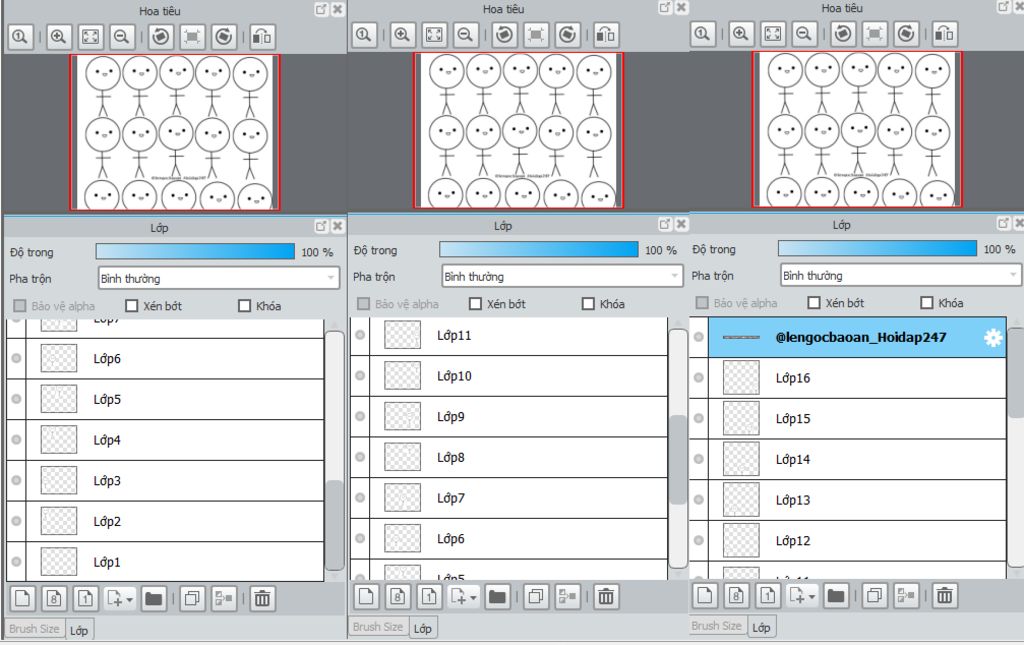Delete layer using trash in left layer panel
The height and width of the screenshot is (645, 1024).
(263, 598)
